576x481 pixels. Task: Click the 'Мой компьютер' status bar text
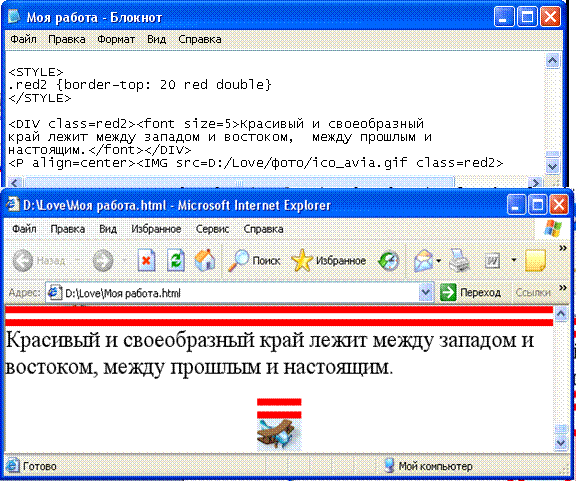pos(435,466)
